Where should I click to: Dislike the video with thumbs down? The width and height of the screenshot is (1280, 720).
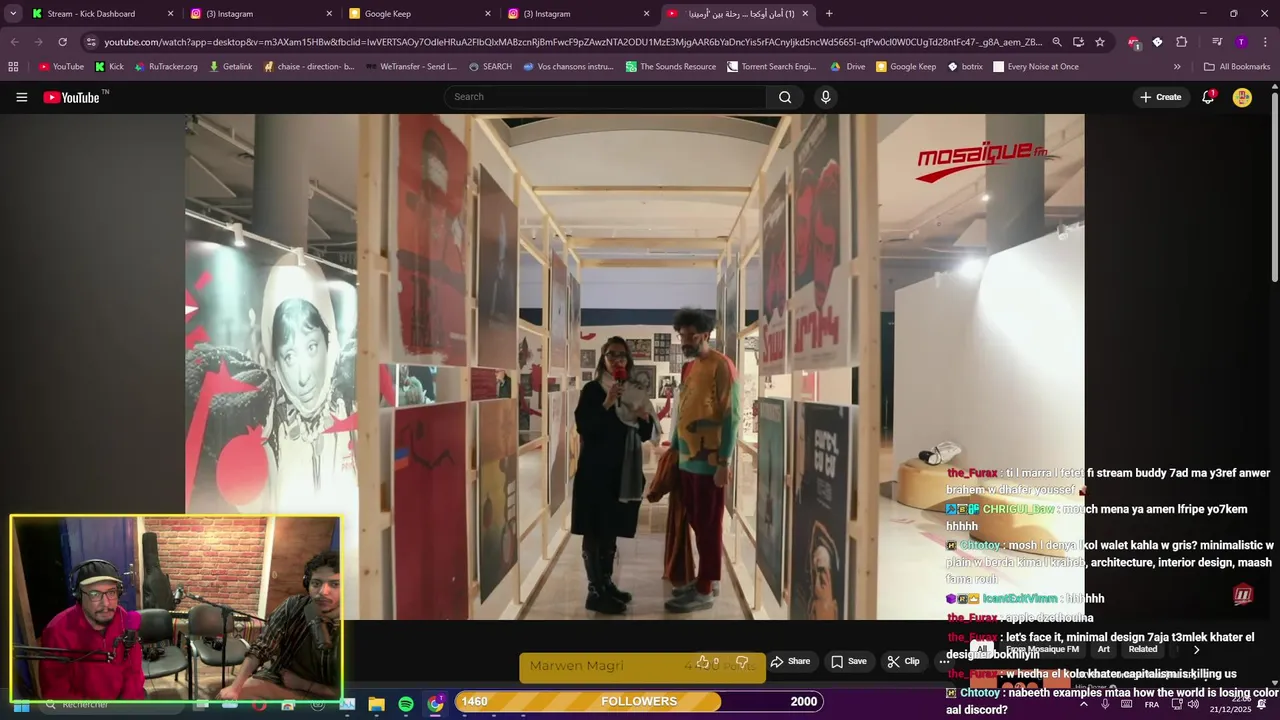(x=742, y=661)
